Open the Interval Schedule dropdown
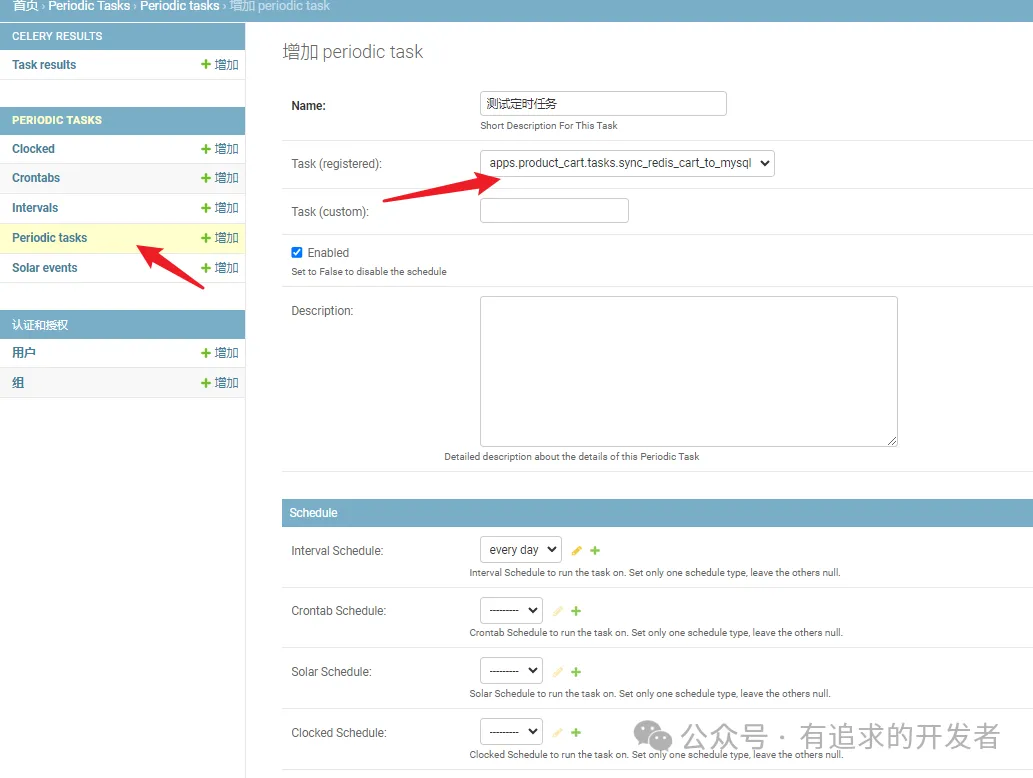 click(x=520, y=550)
